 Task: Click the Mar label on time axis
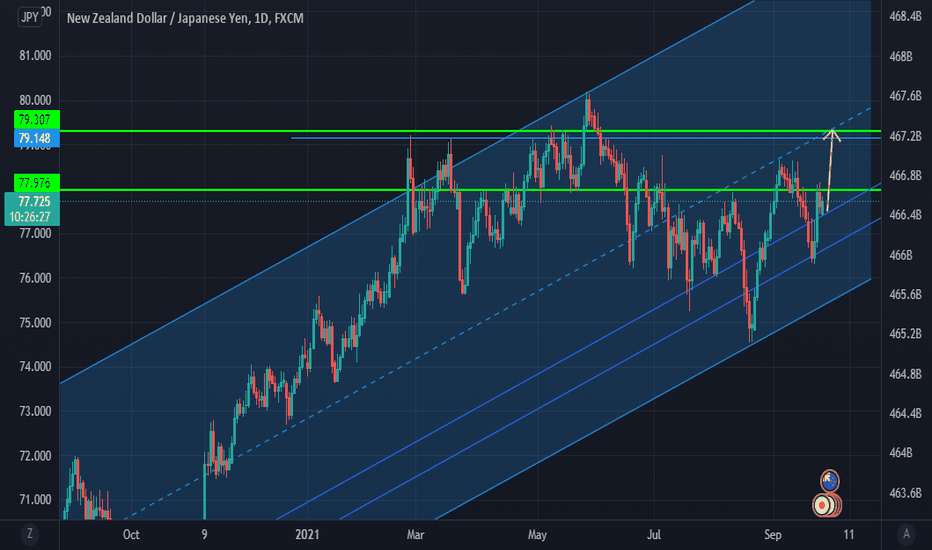pyautogui.click(x=415, y=535)
